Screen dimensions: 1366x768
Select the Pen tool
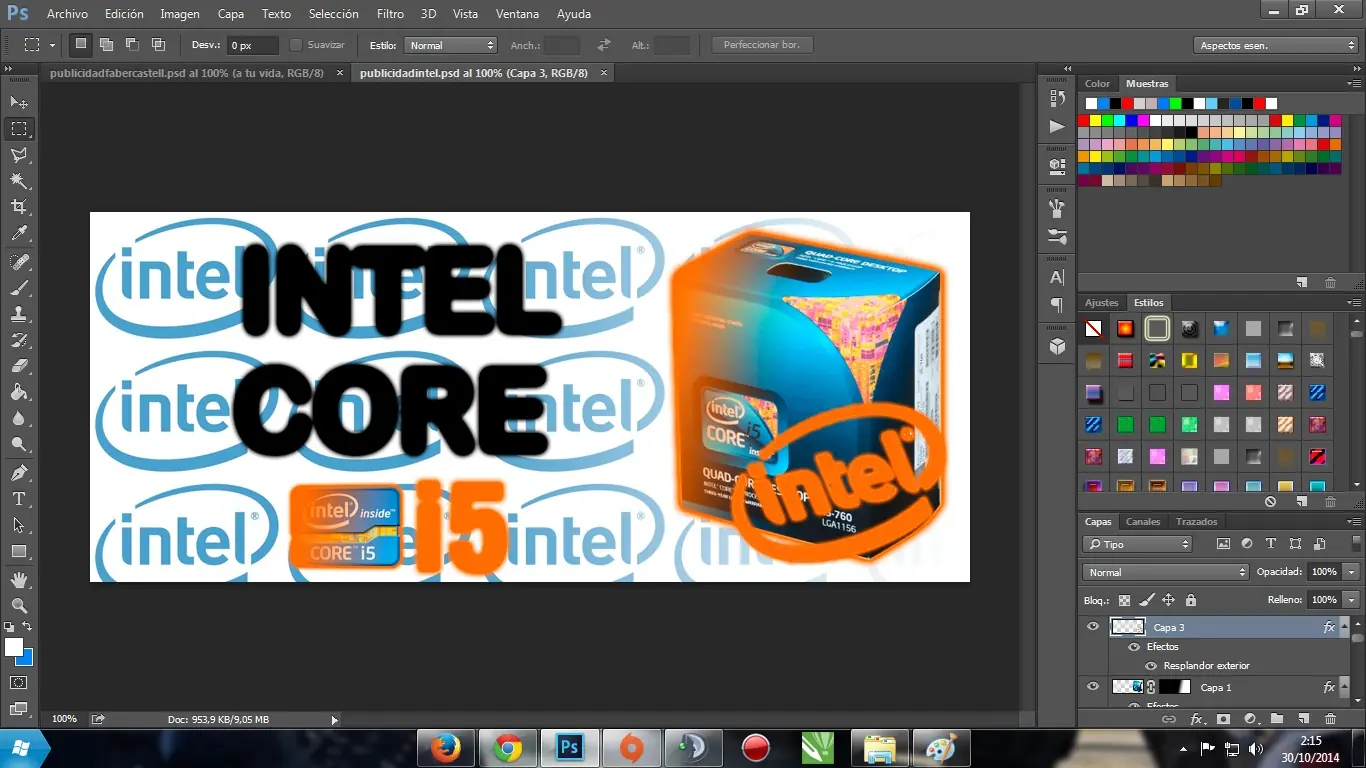pyautogui.click(x=19, y=472)
